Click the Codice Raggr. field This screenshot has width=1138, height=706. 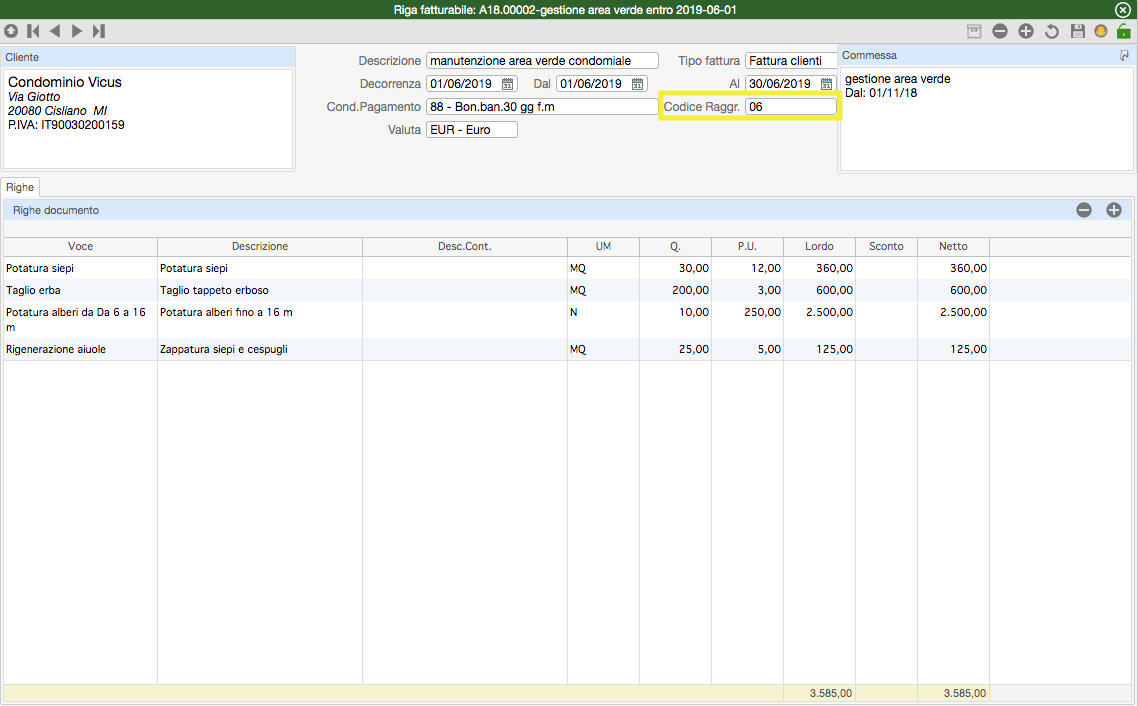pyautogui.click(x=790, y=107)
